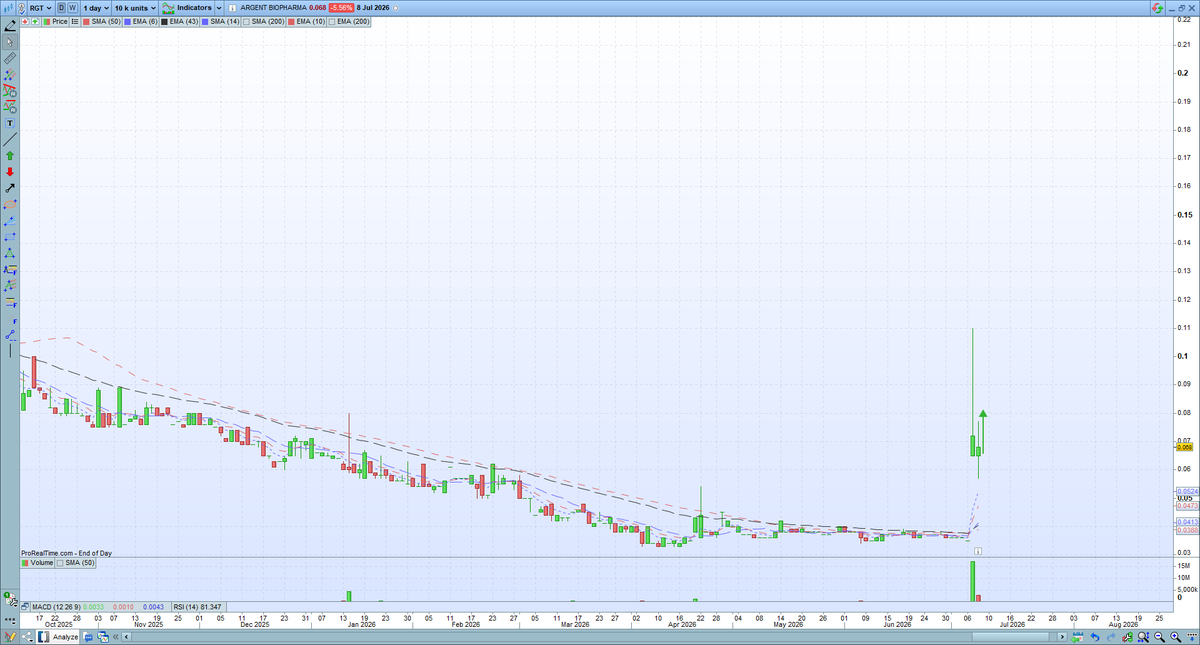
Task: Open the instrument info icon
Action: pyautogui.click(x=232, y=8)
